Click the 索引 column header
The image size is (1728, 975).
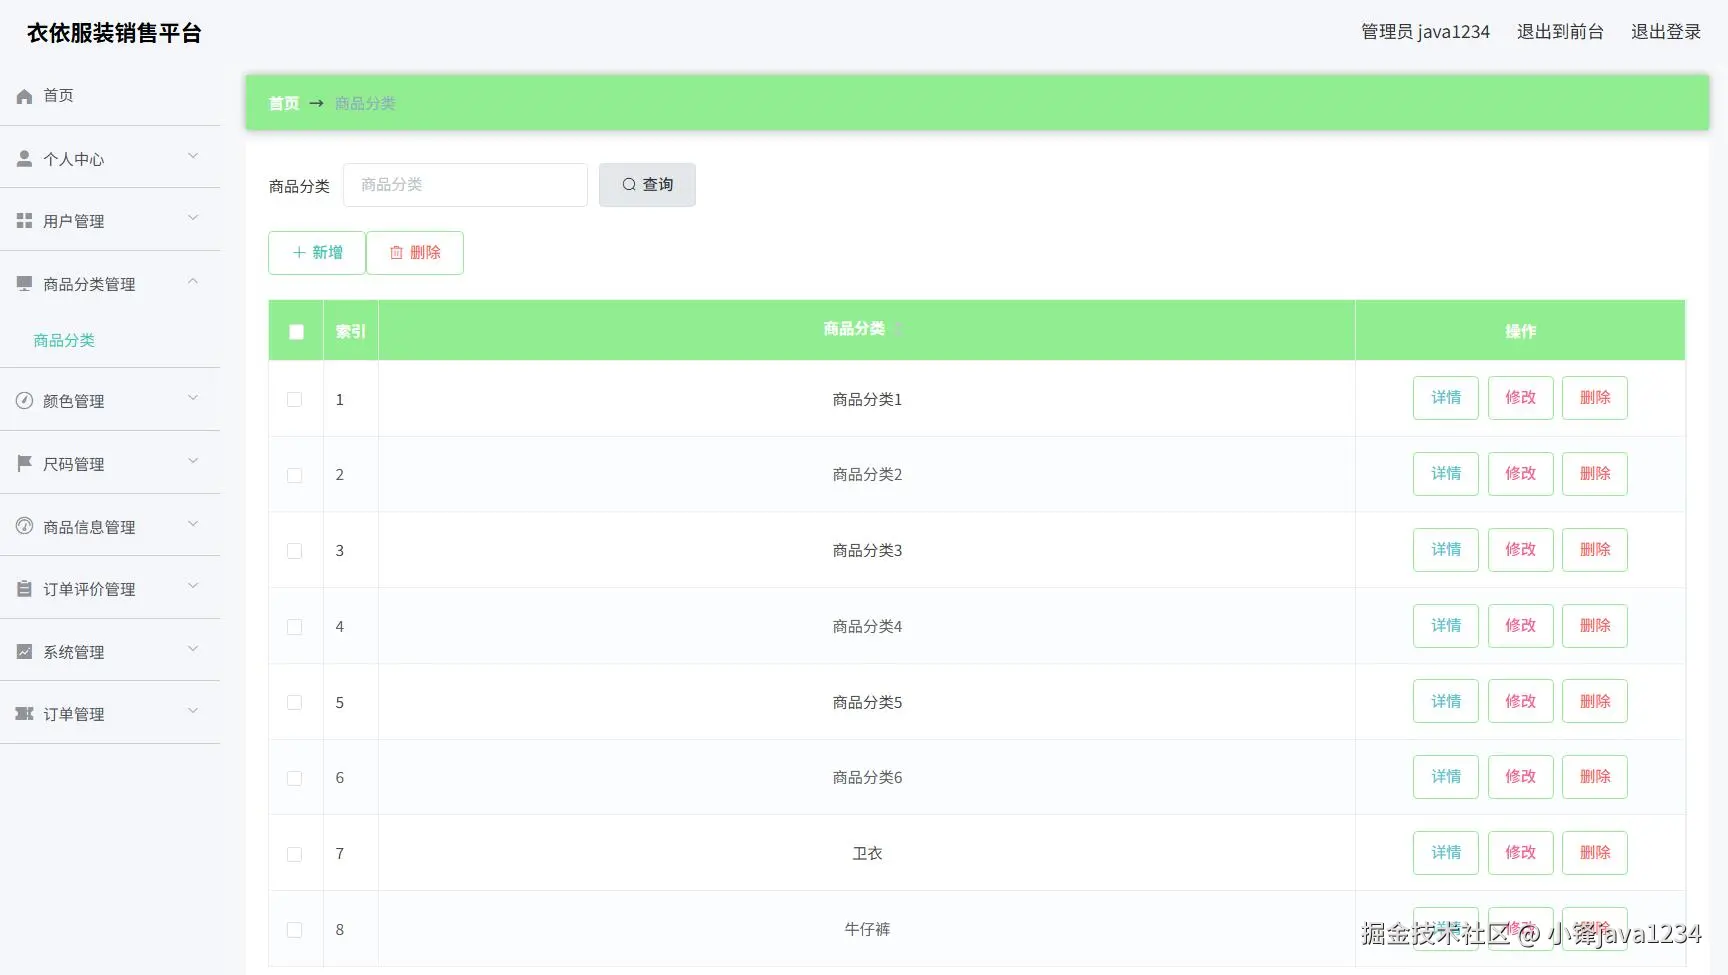350,332
